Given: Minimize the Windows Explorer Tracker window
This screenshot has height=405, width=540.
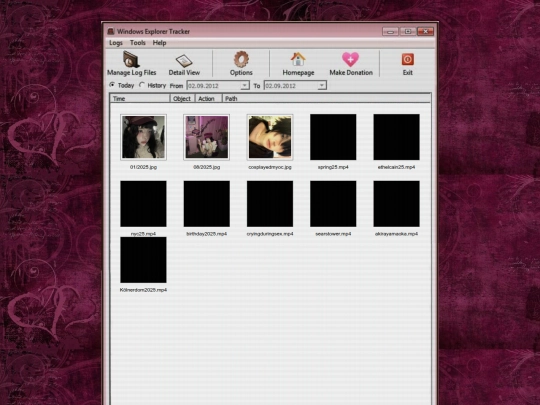Looking at the screenshot, I should point(390,32).
